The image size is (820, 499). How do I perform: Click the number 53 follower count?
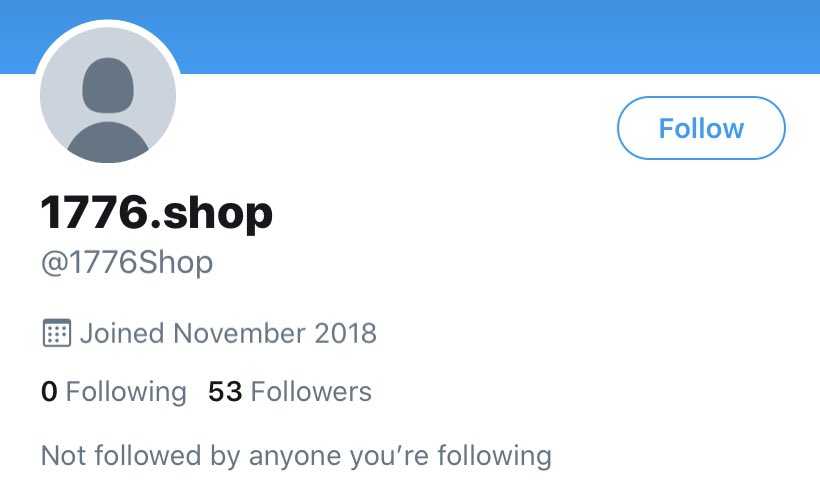coord(225,392)
